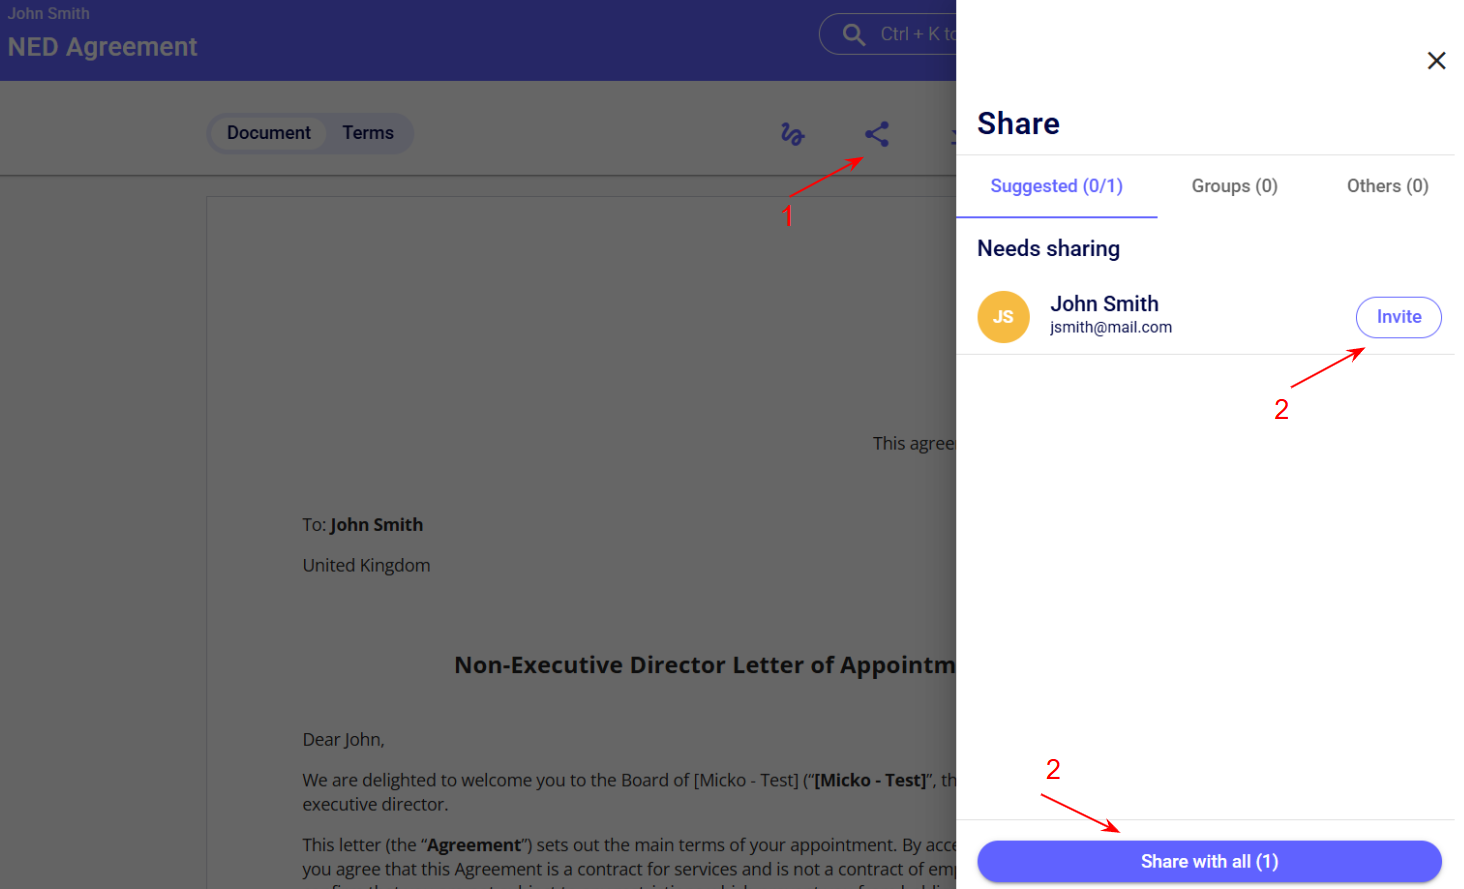Open the Others (0) tab
The width and height of the screenshot is (1464, 889).
point(1387,186)
